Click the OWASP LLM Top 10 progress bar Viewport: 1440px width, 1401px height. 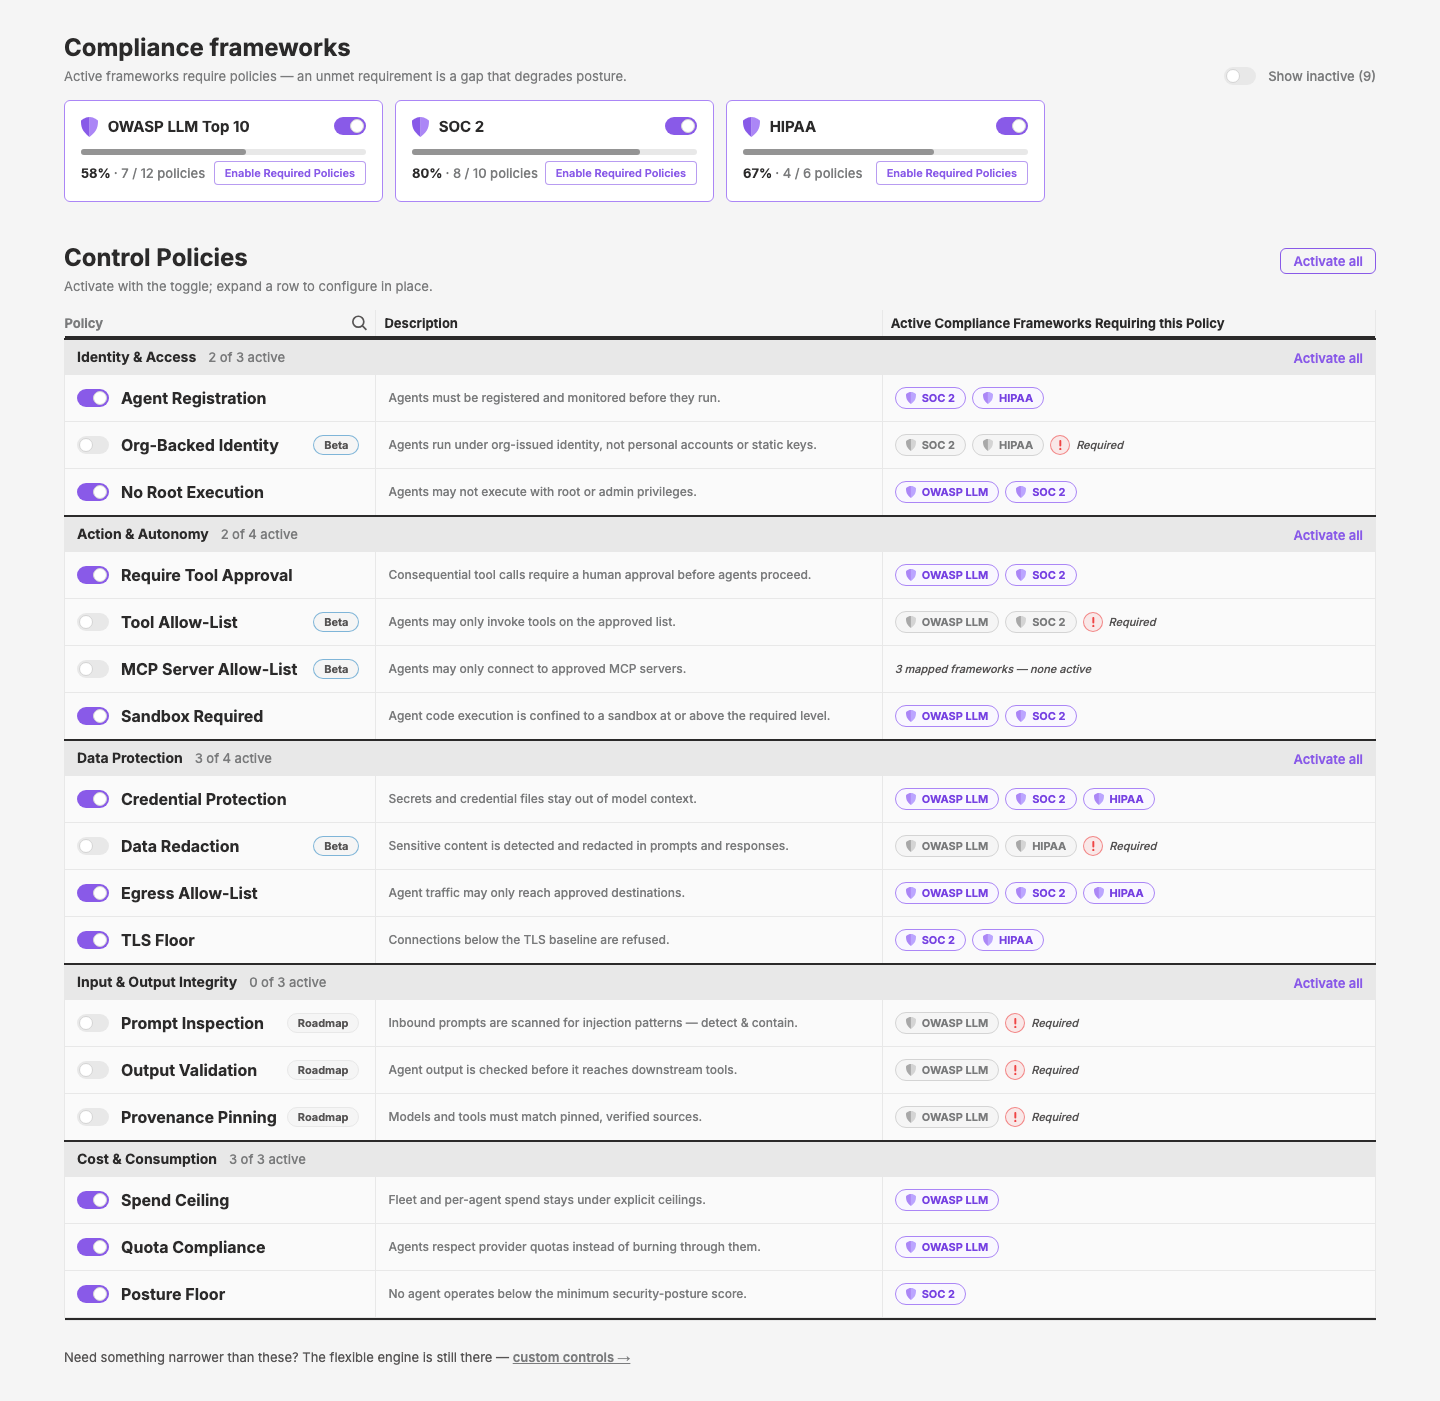click(x=223, y=152)
